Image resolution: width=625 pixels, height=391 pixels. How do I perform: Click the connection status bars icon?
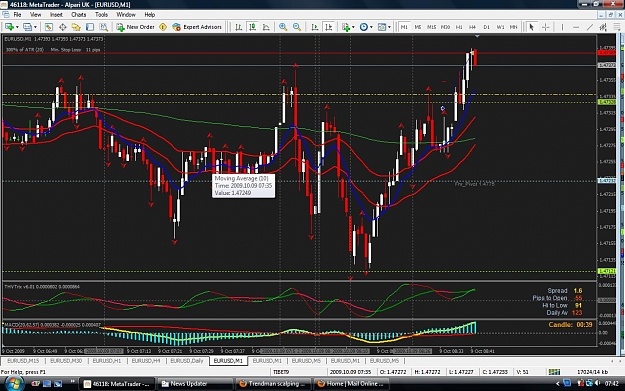(554, 372)
